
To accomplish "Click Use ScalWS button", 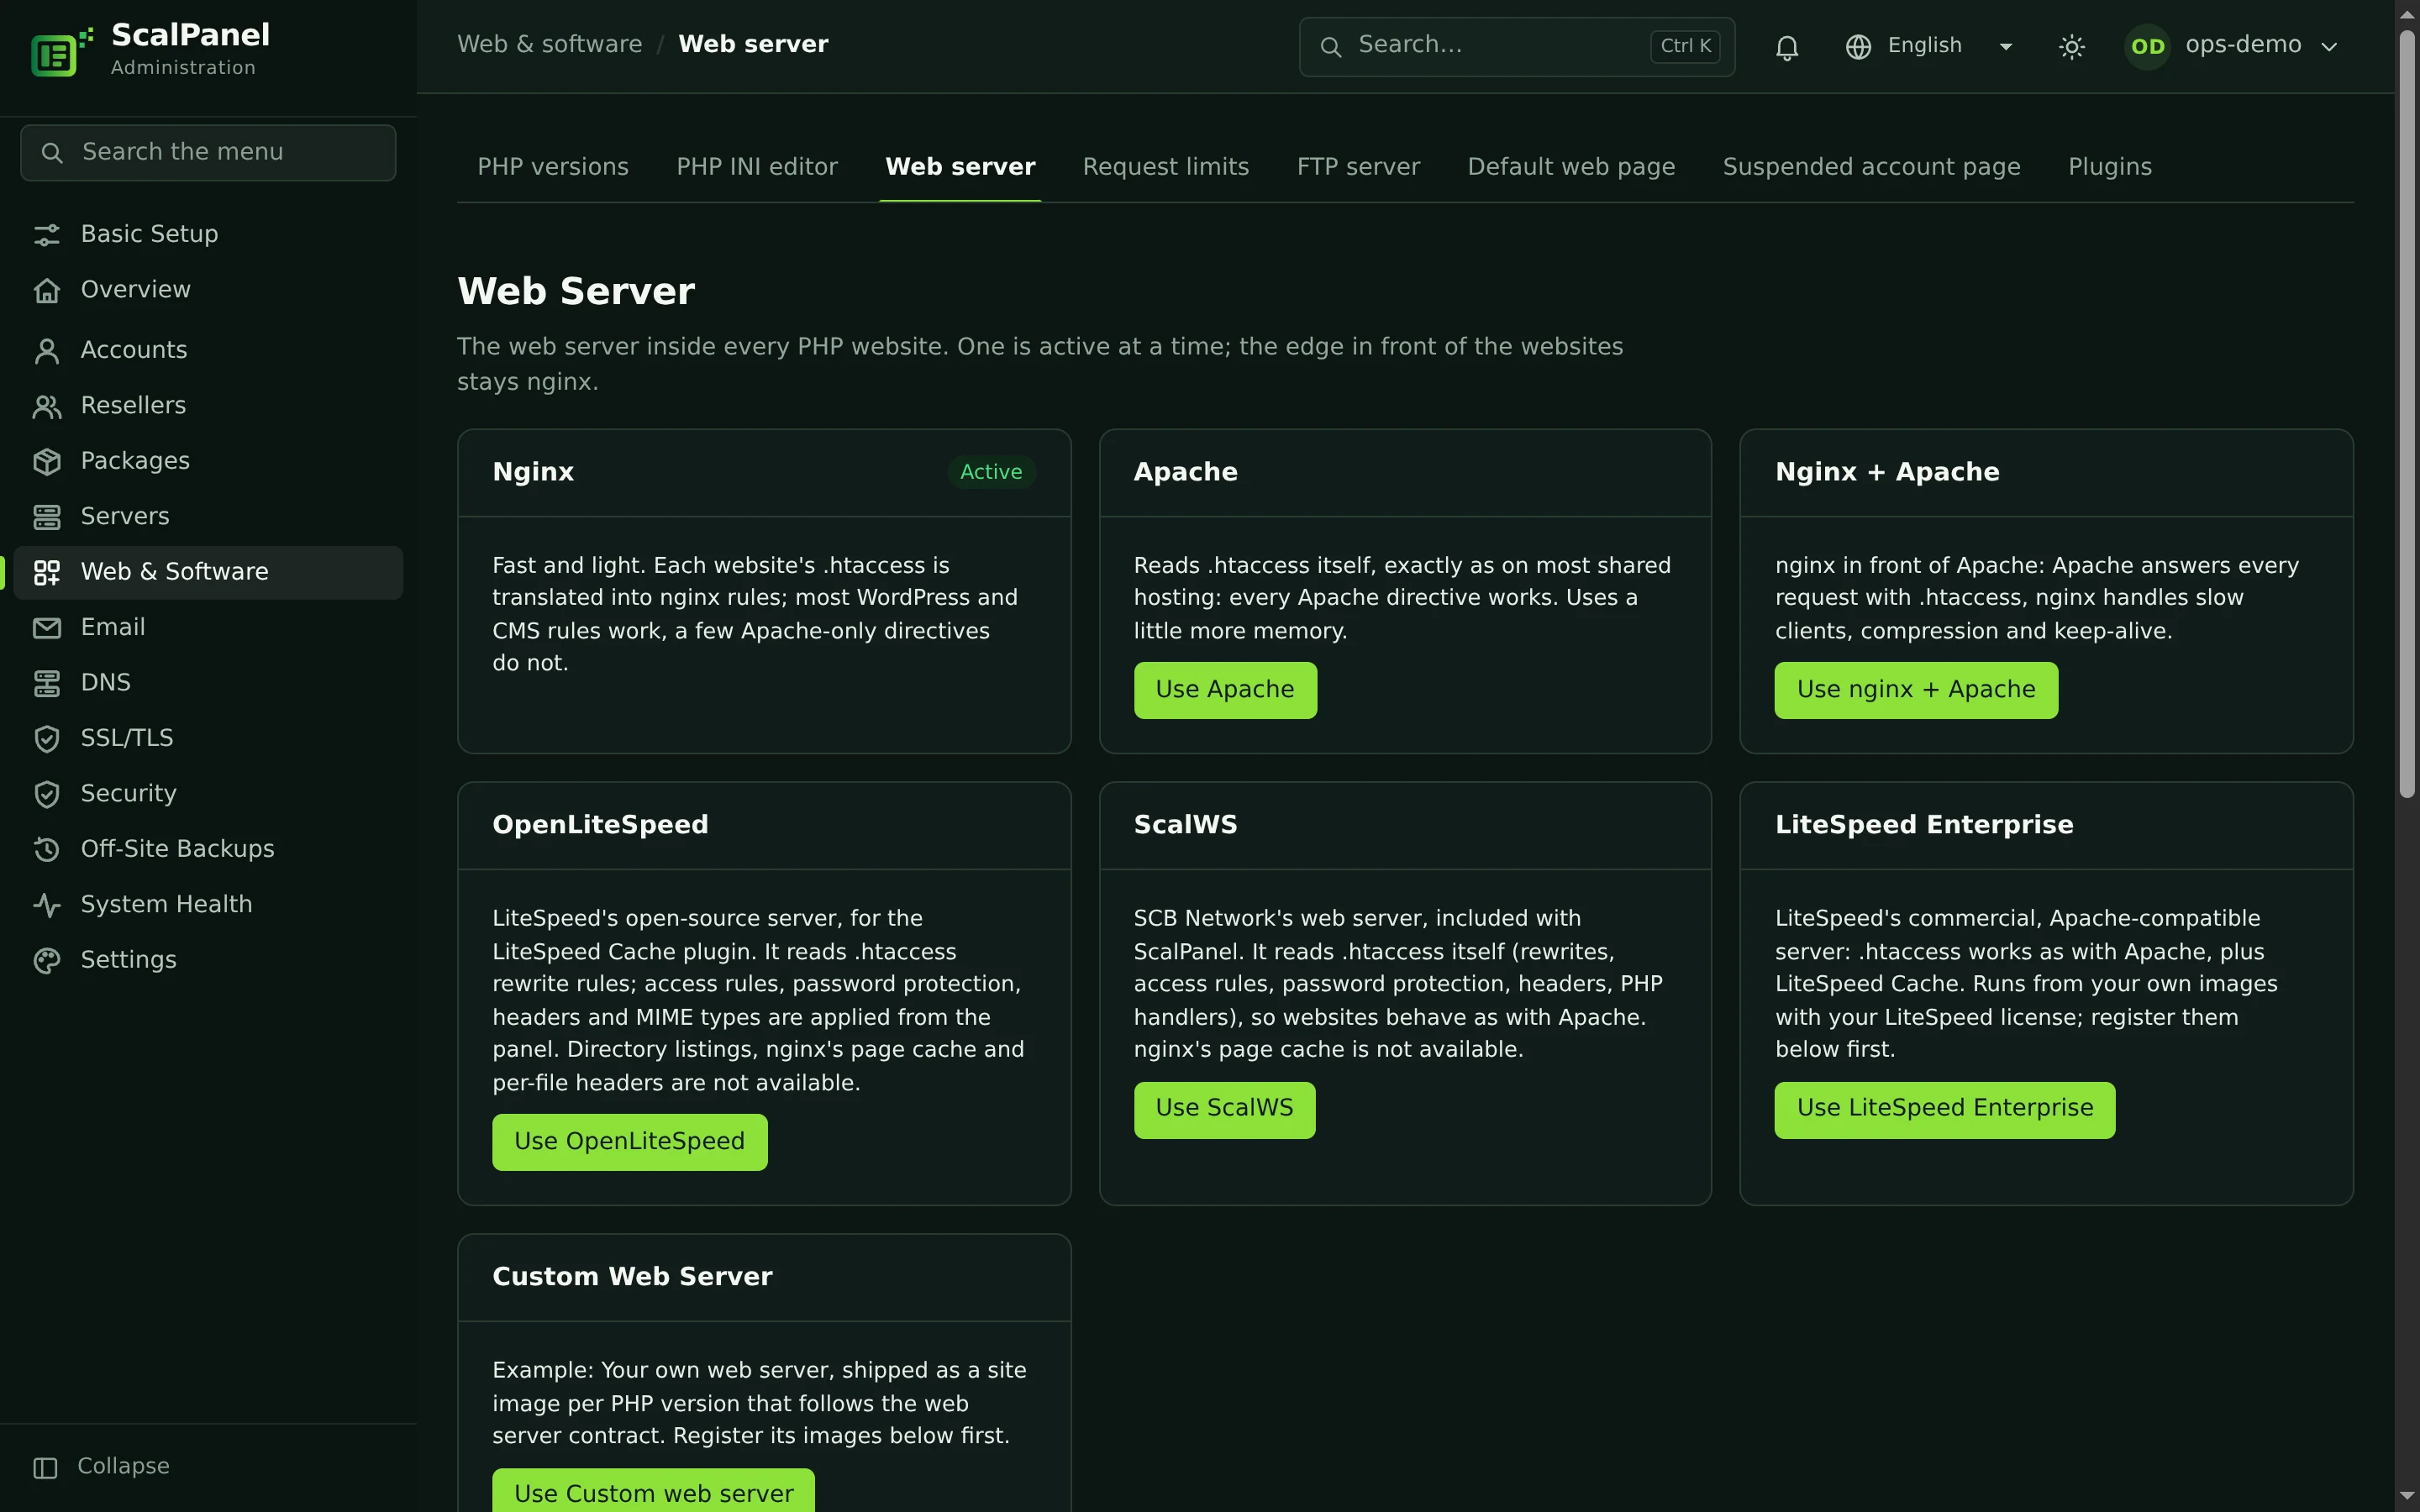I will (1224, 1109).
